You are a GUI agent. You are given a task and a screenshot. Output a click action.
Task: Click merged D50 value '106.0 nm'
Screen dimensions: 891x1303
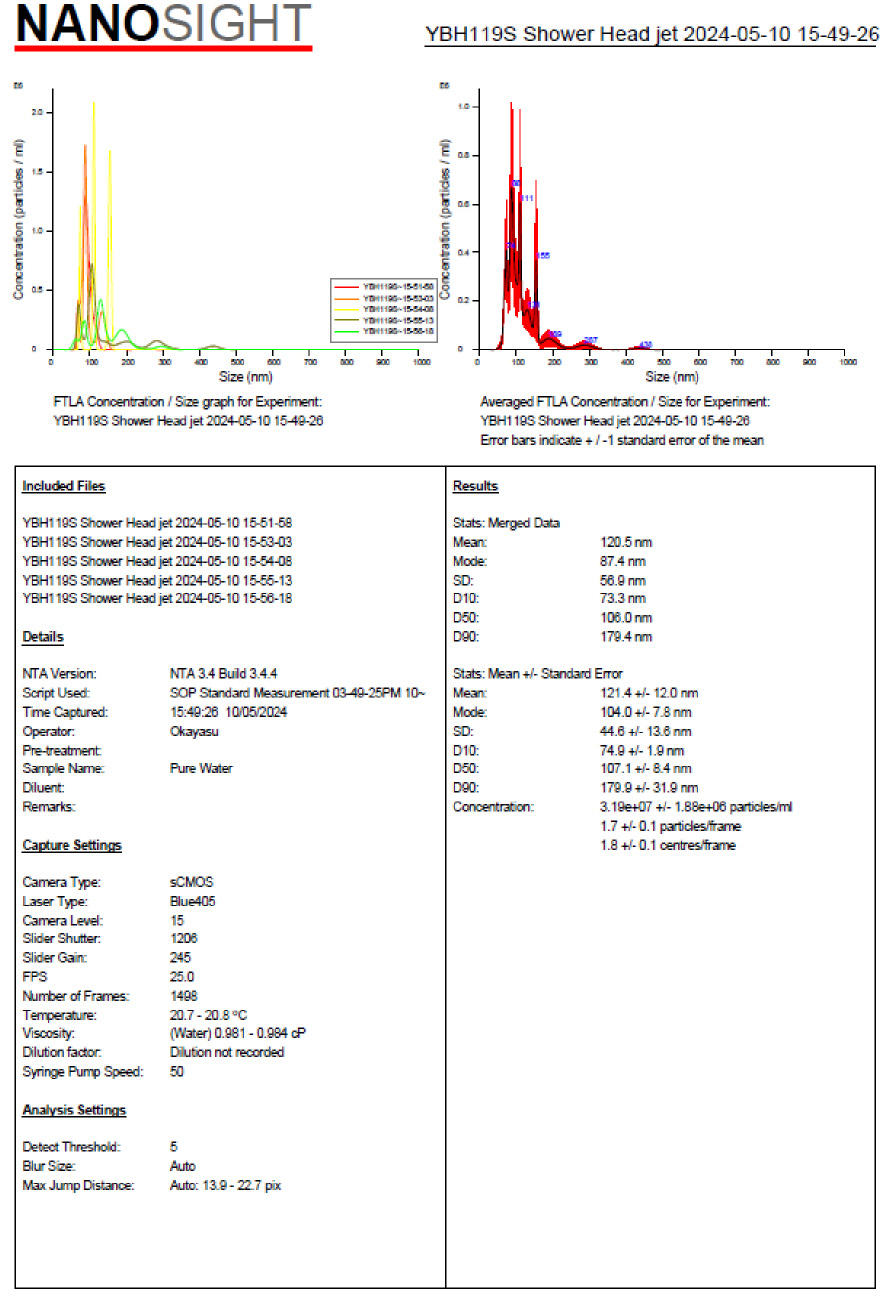(626, 618)
